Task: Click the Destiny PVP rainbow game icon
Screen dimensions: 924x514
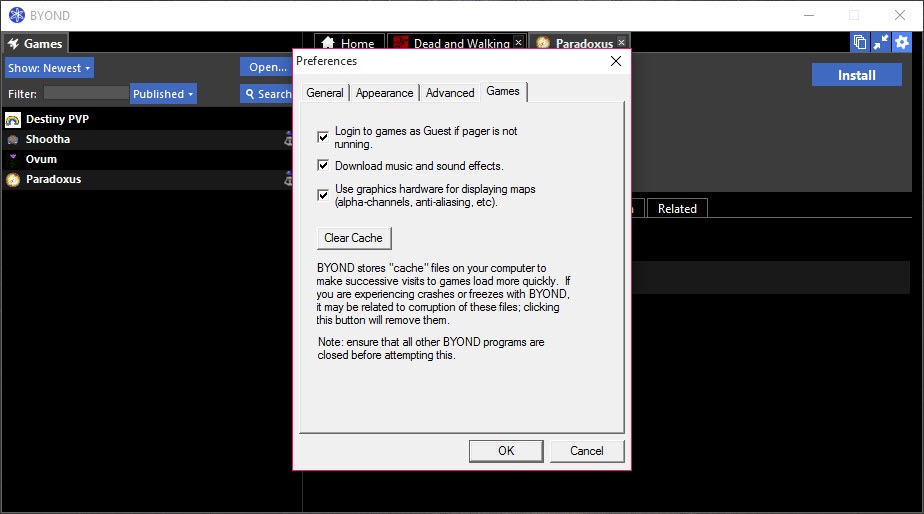Action: [13, 120]
